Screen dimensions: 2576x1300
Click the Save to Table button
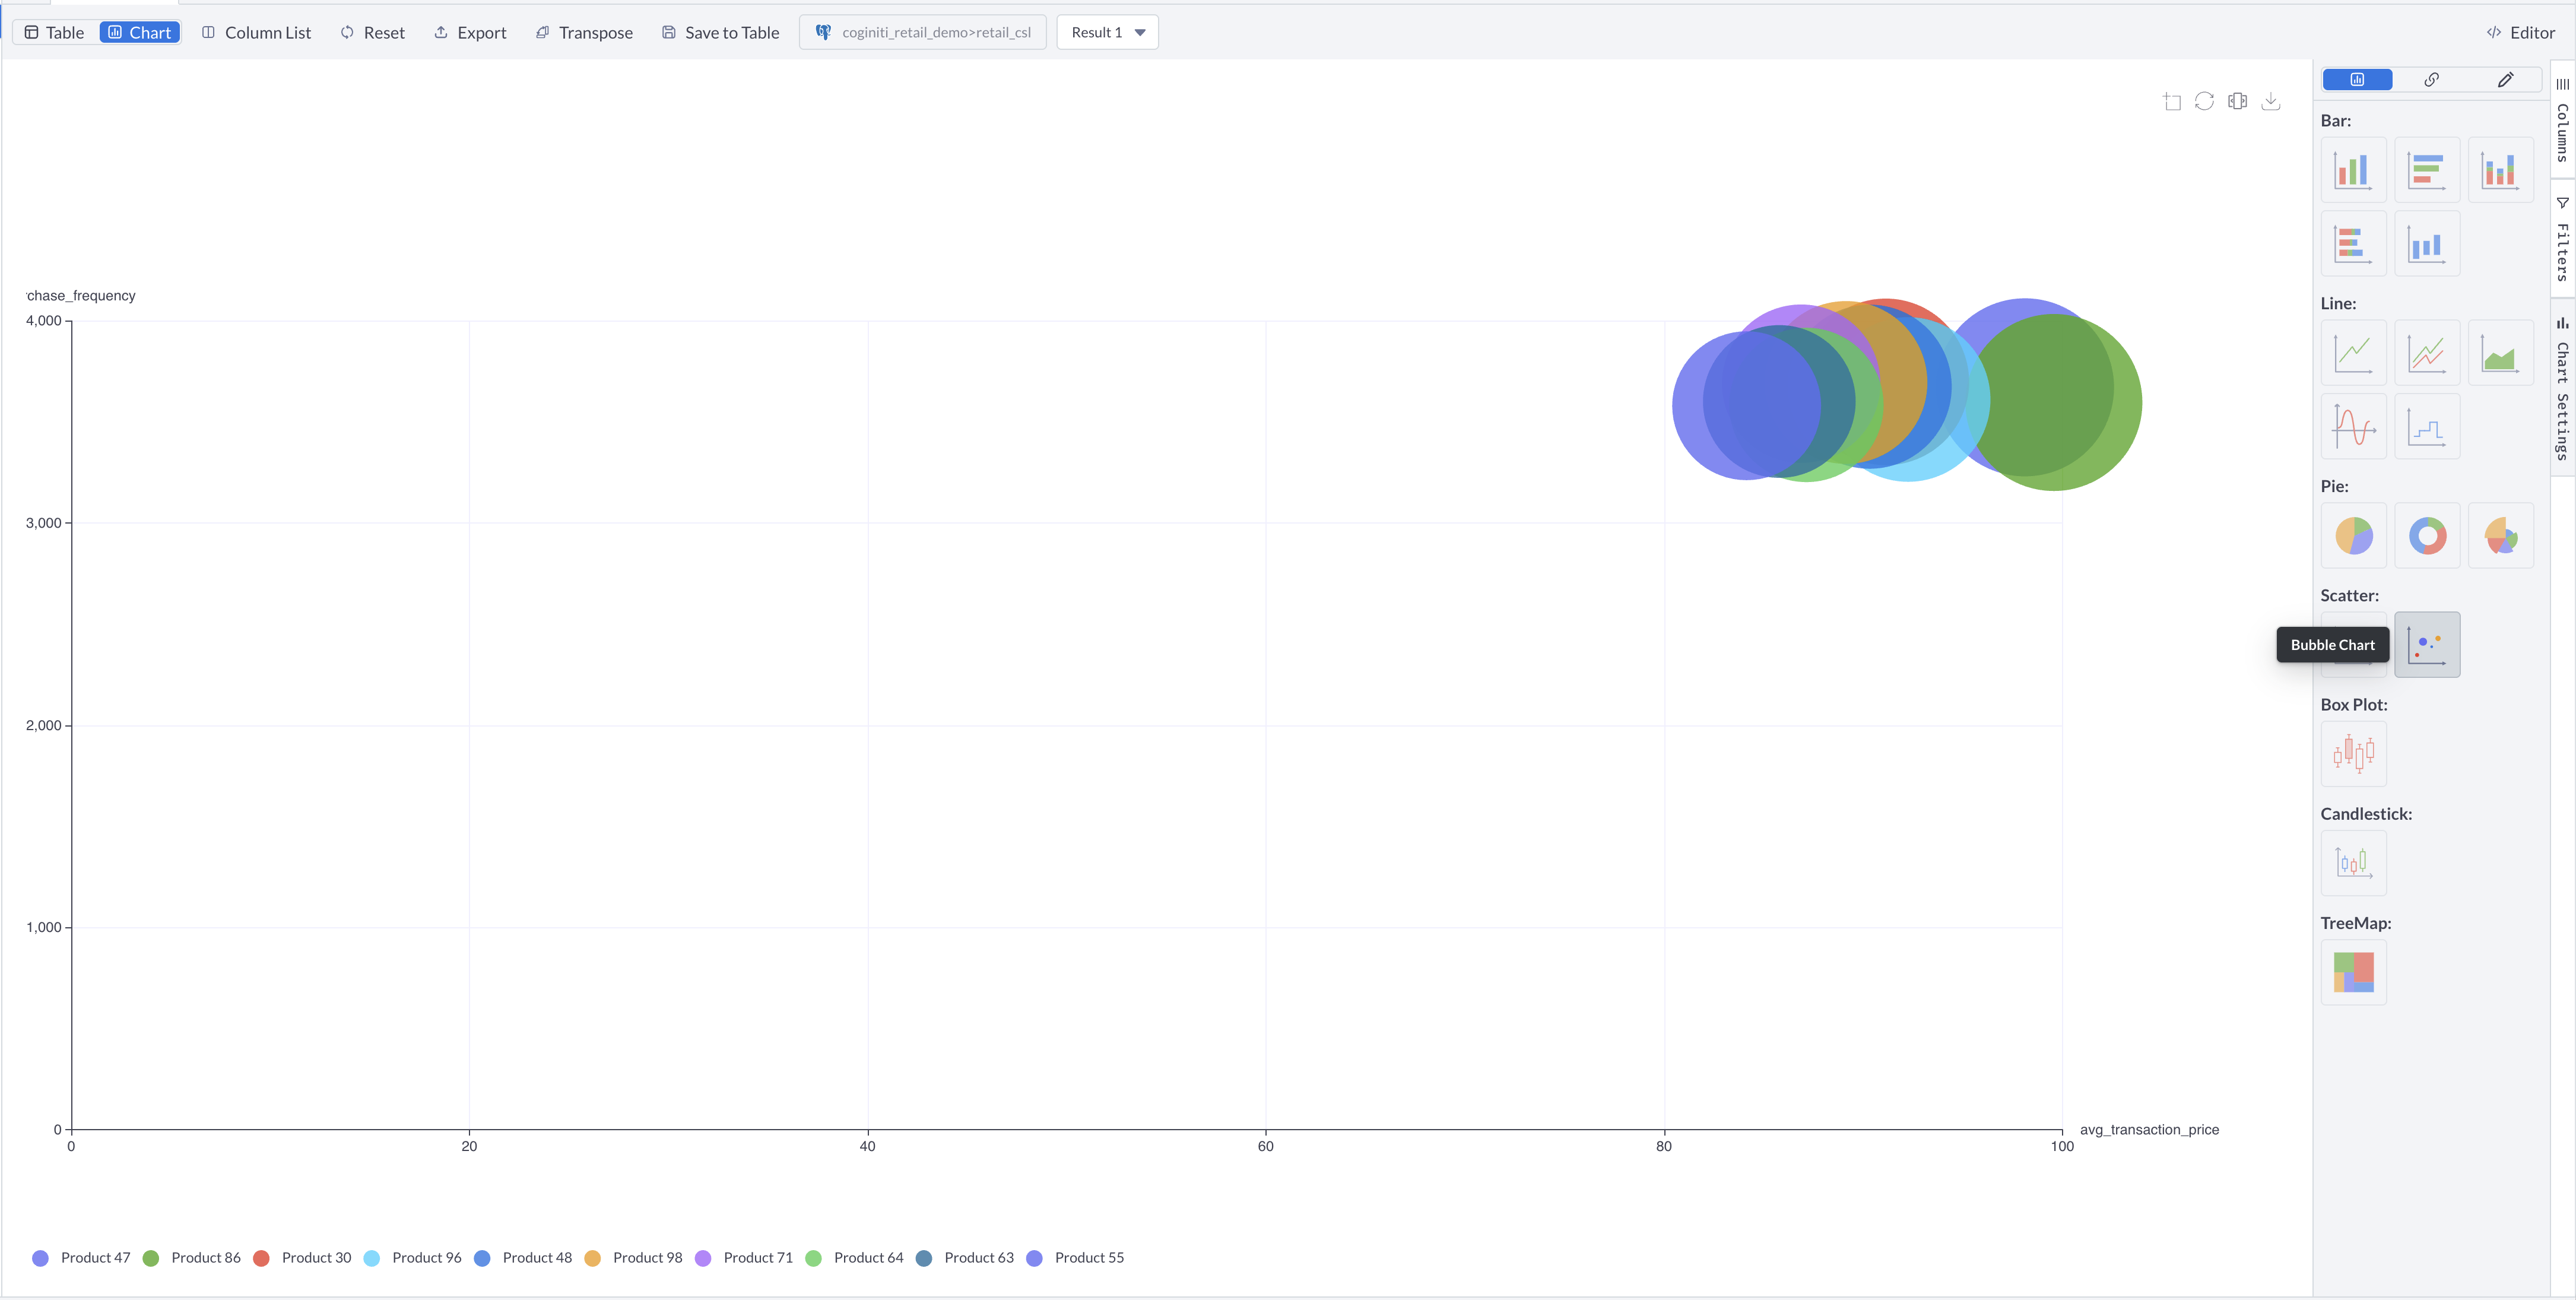point(720,32)
